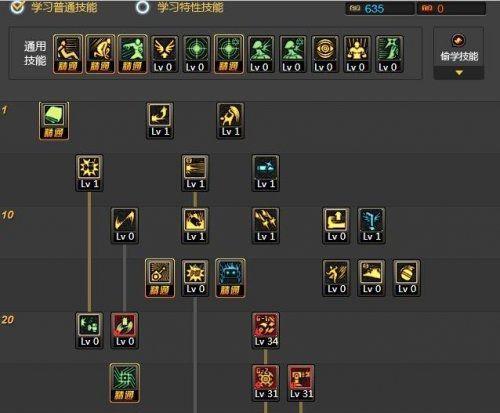Select the red gear skill at Lv 31
This screenshot has height=413, width=500.
(x=266, y=383)
